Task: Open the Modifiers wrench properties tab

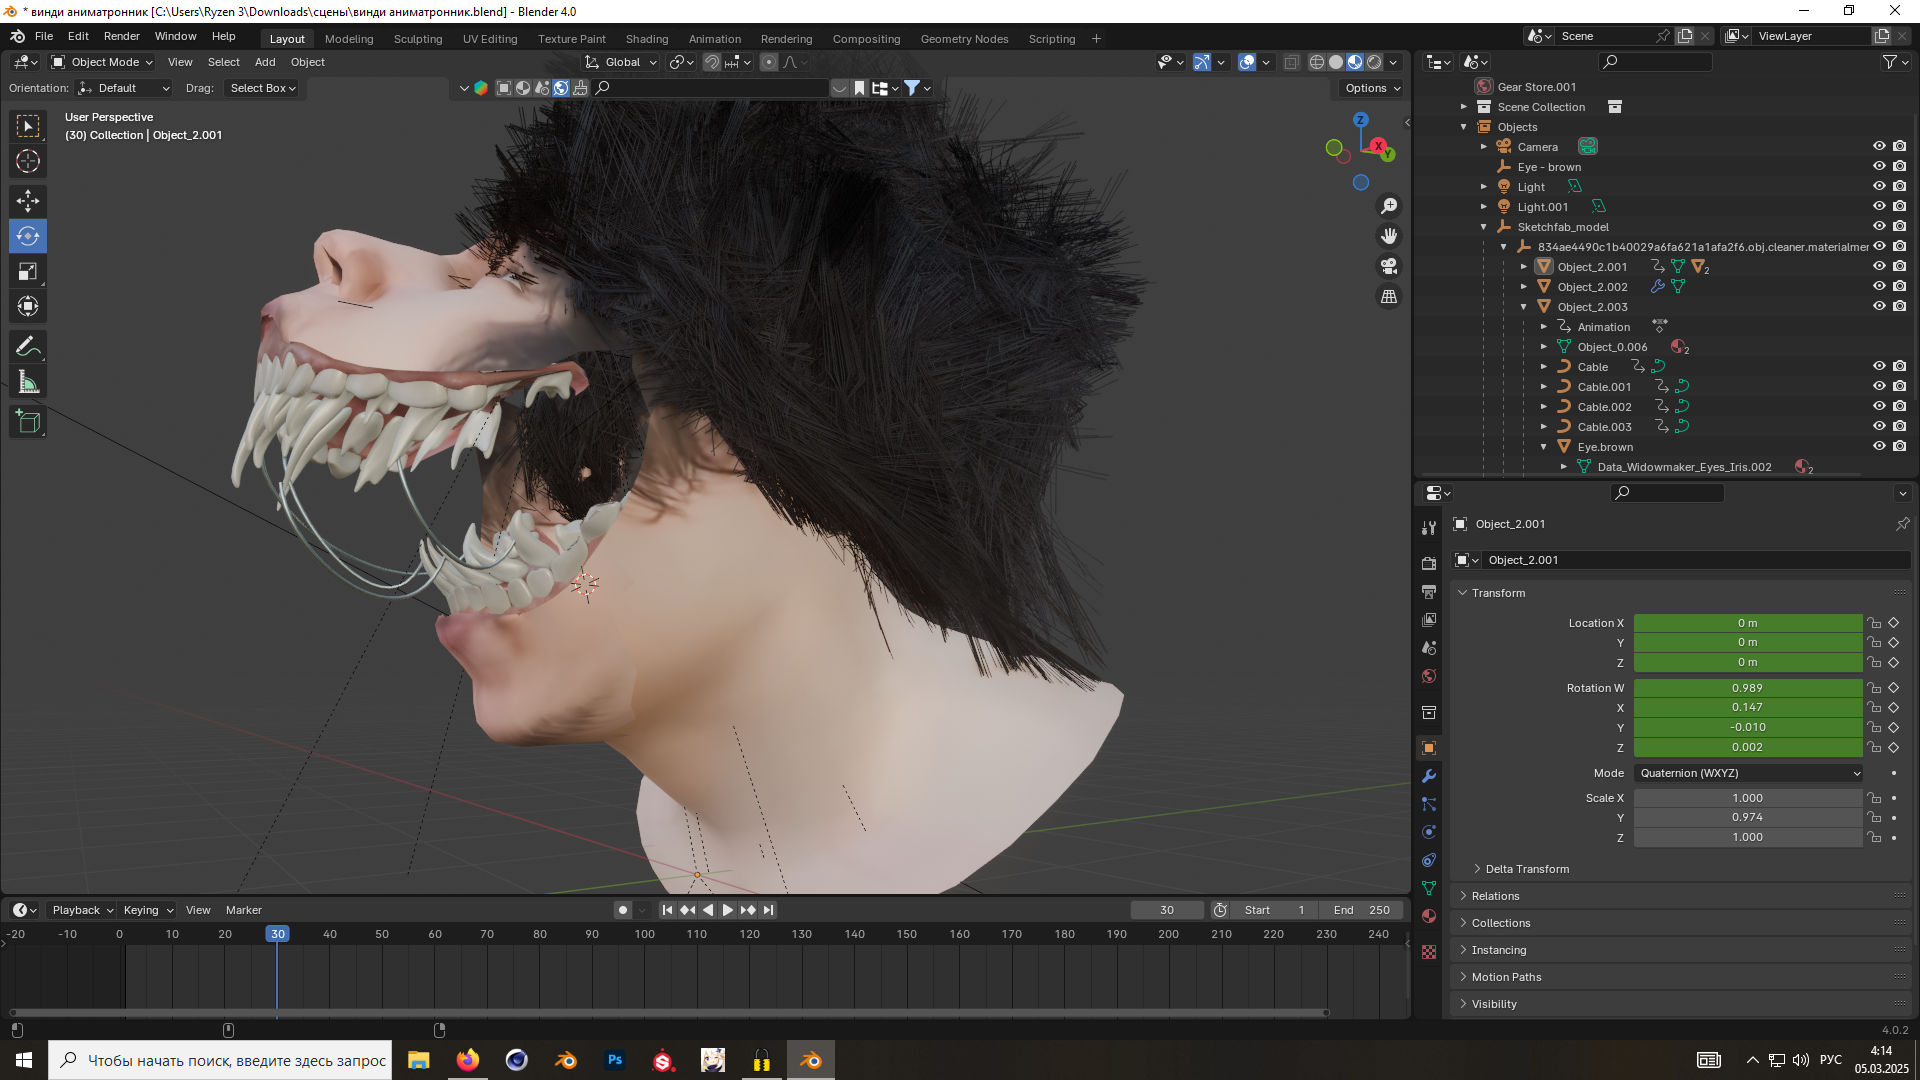Action: tap(1429, 776)
